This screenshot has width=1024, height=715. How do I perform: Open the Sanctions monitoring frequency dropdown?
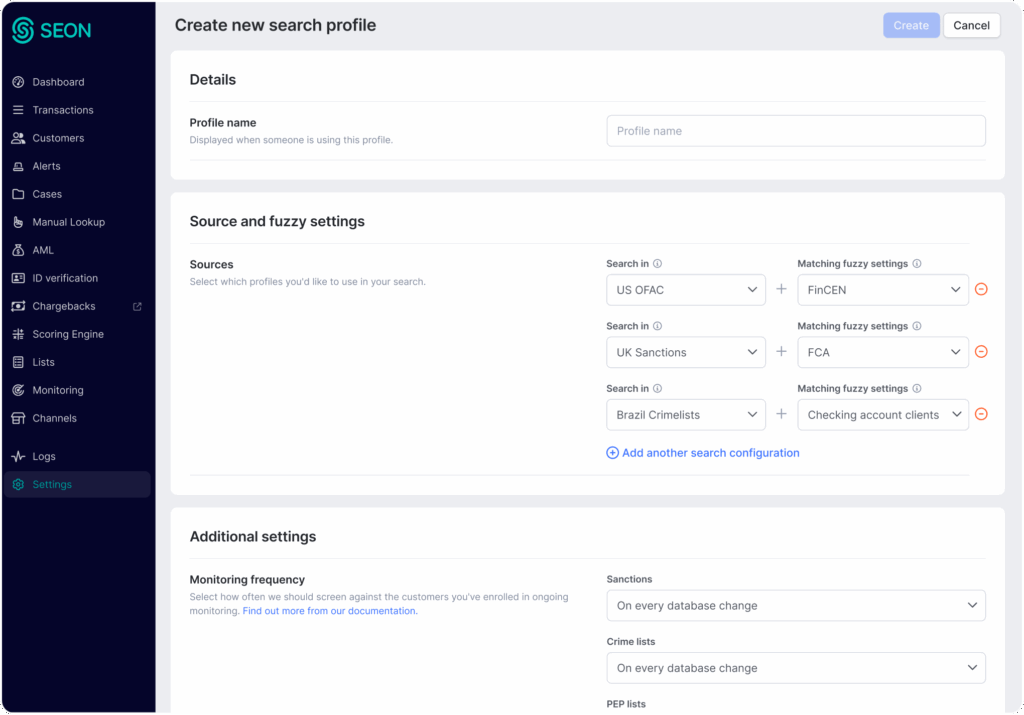coord(795,605)
